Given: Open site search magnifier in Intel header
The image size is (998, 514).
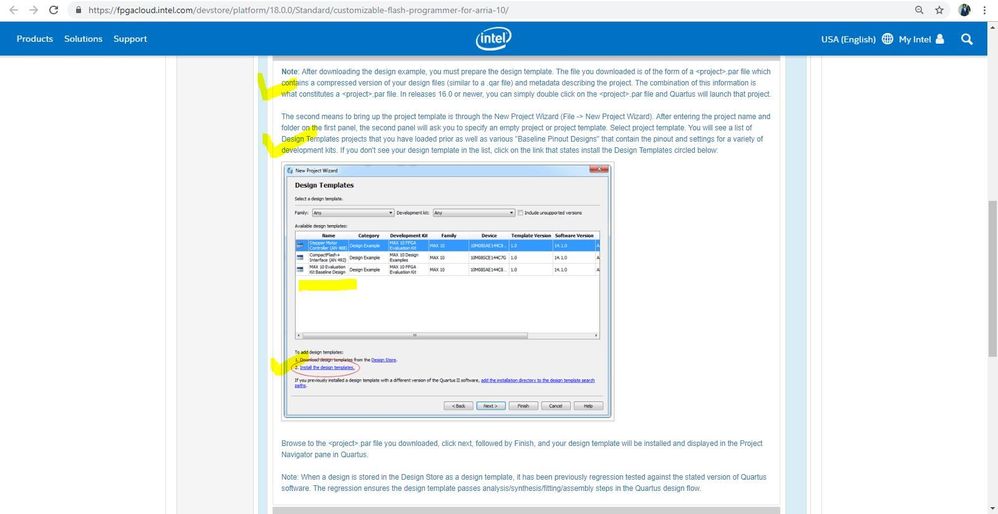Looking at the screenshot, I should [x=967, y=39].
